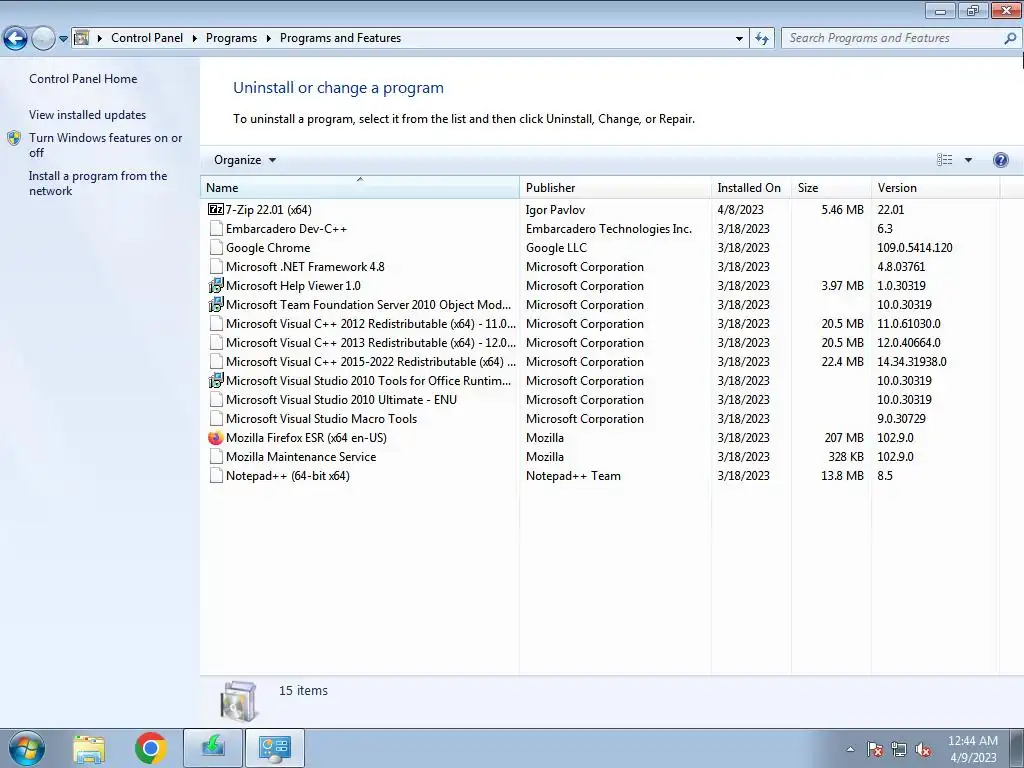The height and width of the screenshot is (768, 1024).
Task: Select Notepad++ (64-bit x64) entry
Action: pyautogui.click(x=288, y=475)
